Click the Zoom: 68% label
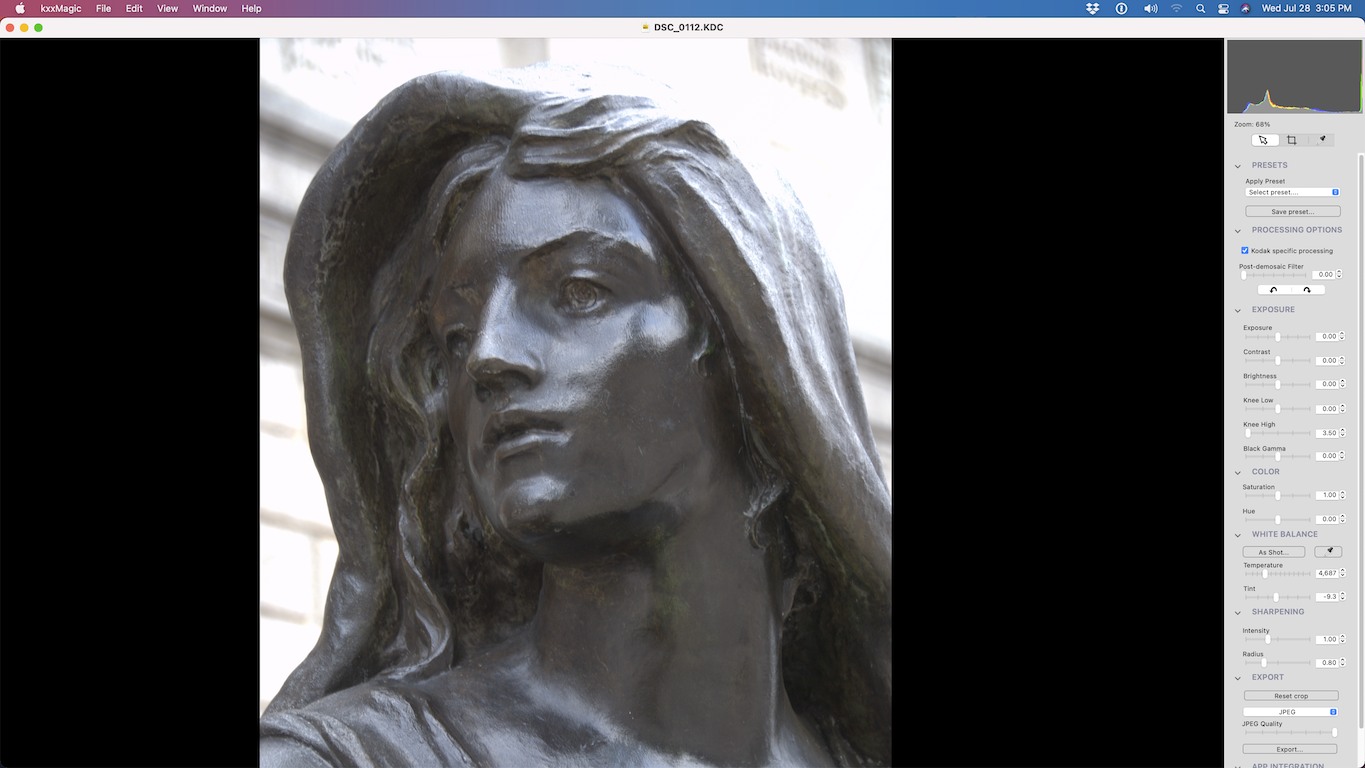The width and height of the screenshot is (1365, 768). pos(1252,124)
